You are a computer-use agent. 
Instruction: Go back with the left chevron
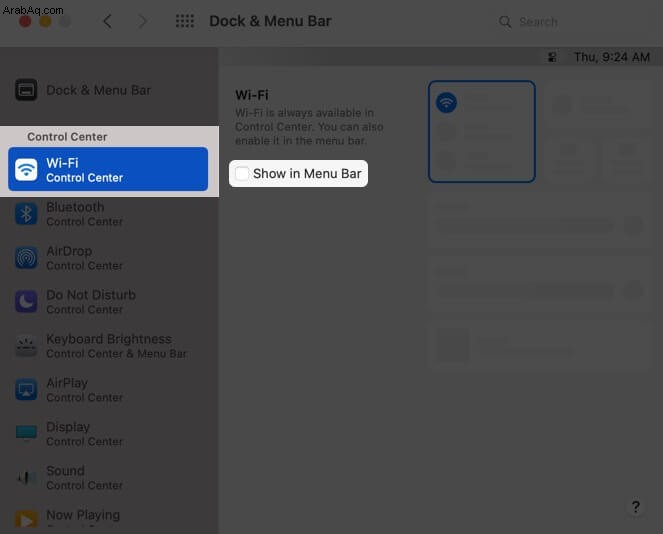coord(107,21)
